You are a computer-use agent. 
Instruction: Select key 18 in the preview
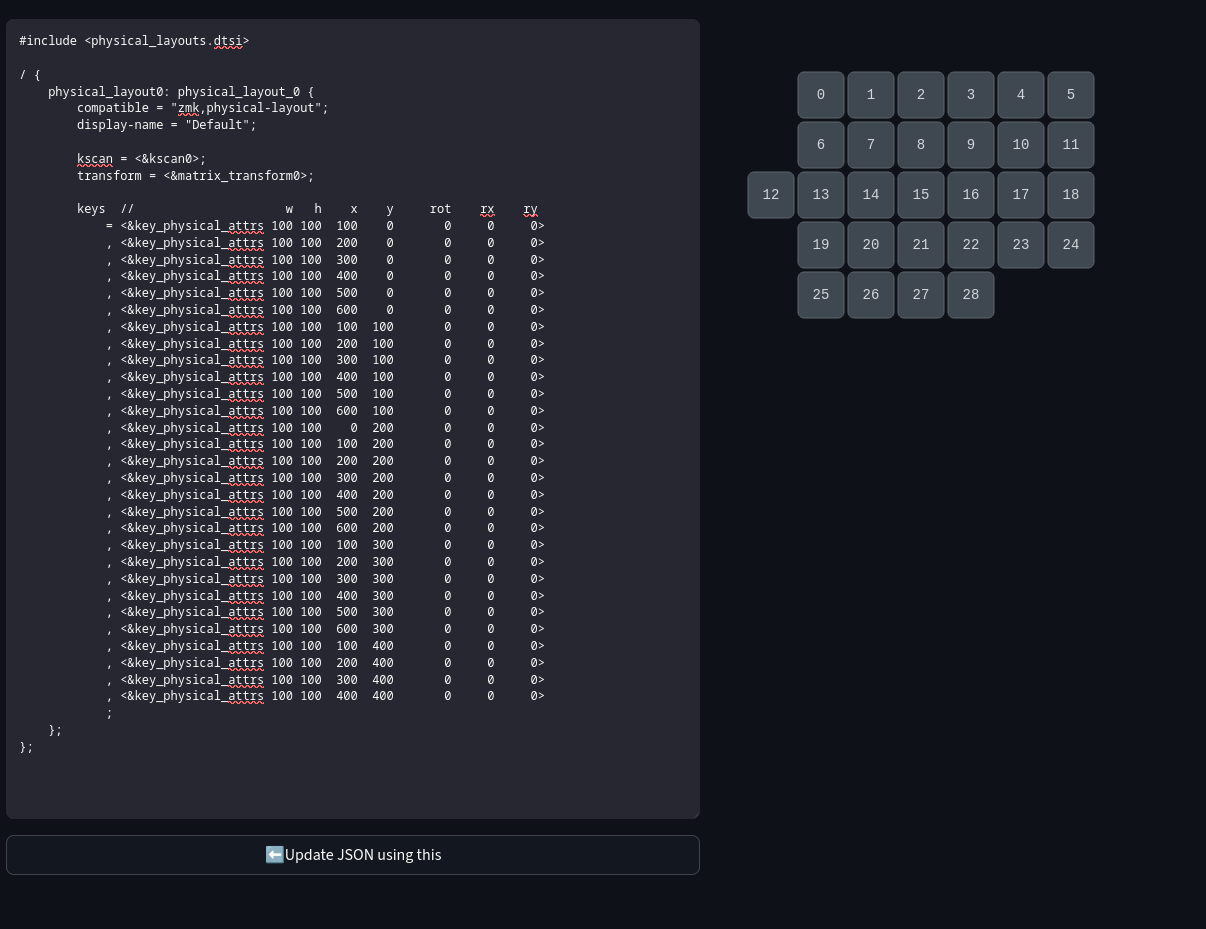coord(1071,195)
